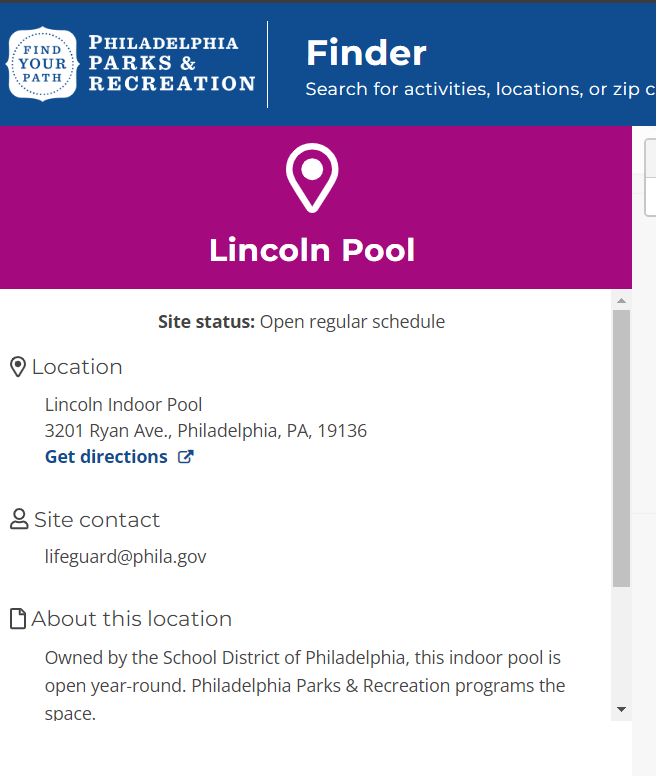This screenshot has height=776, width=656.
Task: Click the scrollbar up arrow
Action: click(621, 300)
